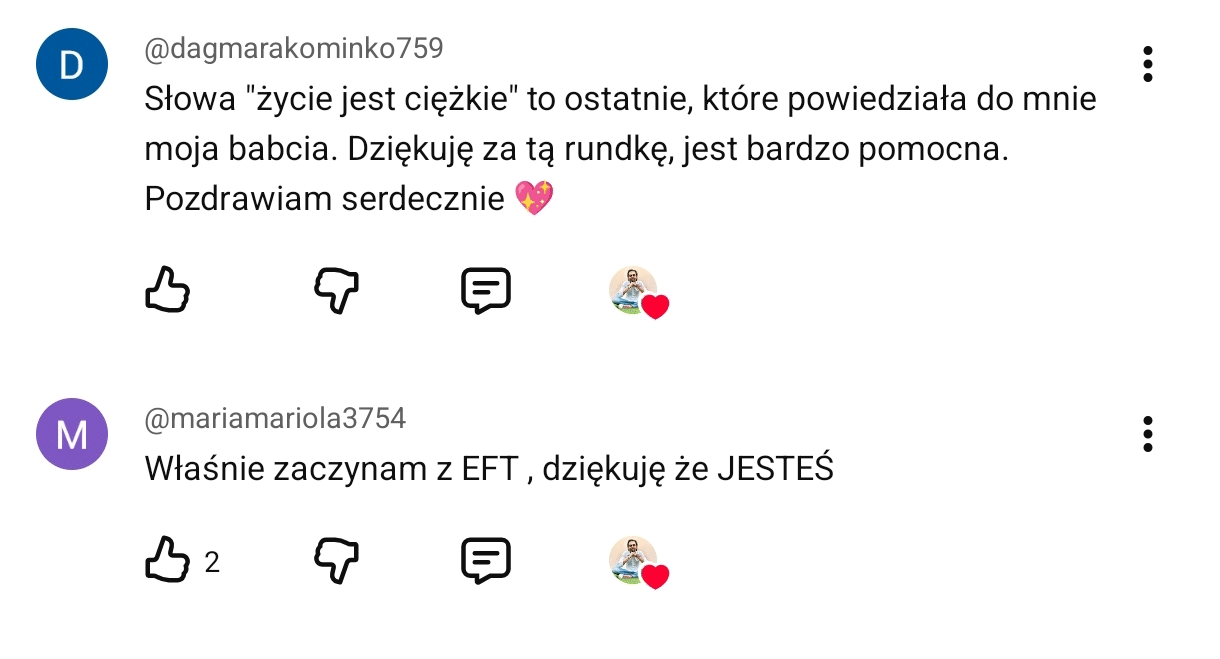Reply to mariamariola3754's comment

(486, 560)
